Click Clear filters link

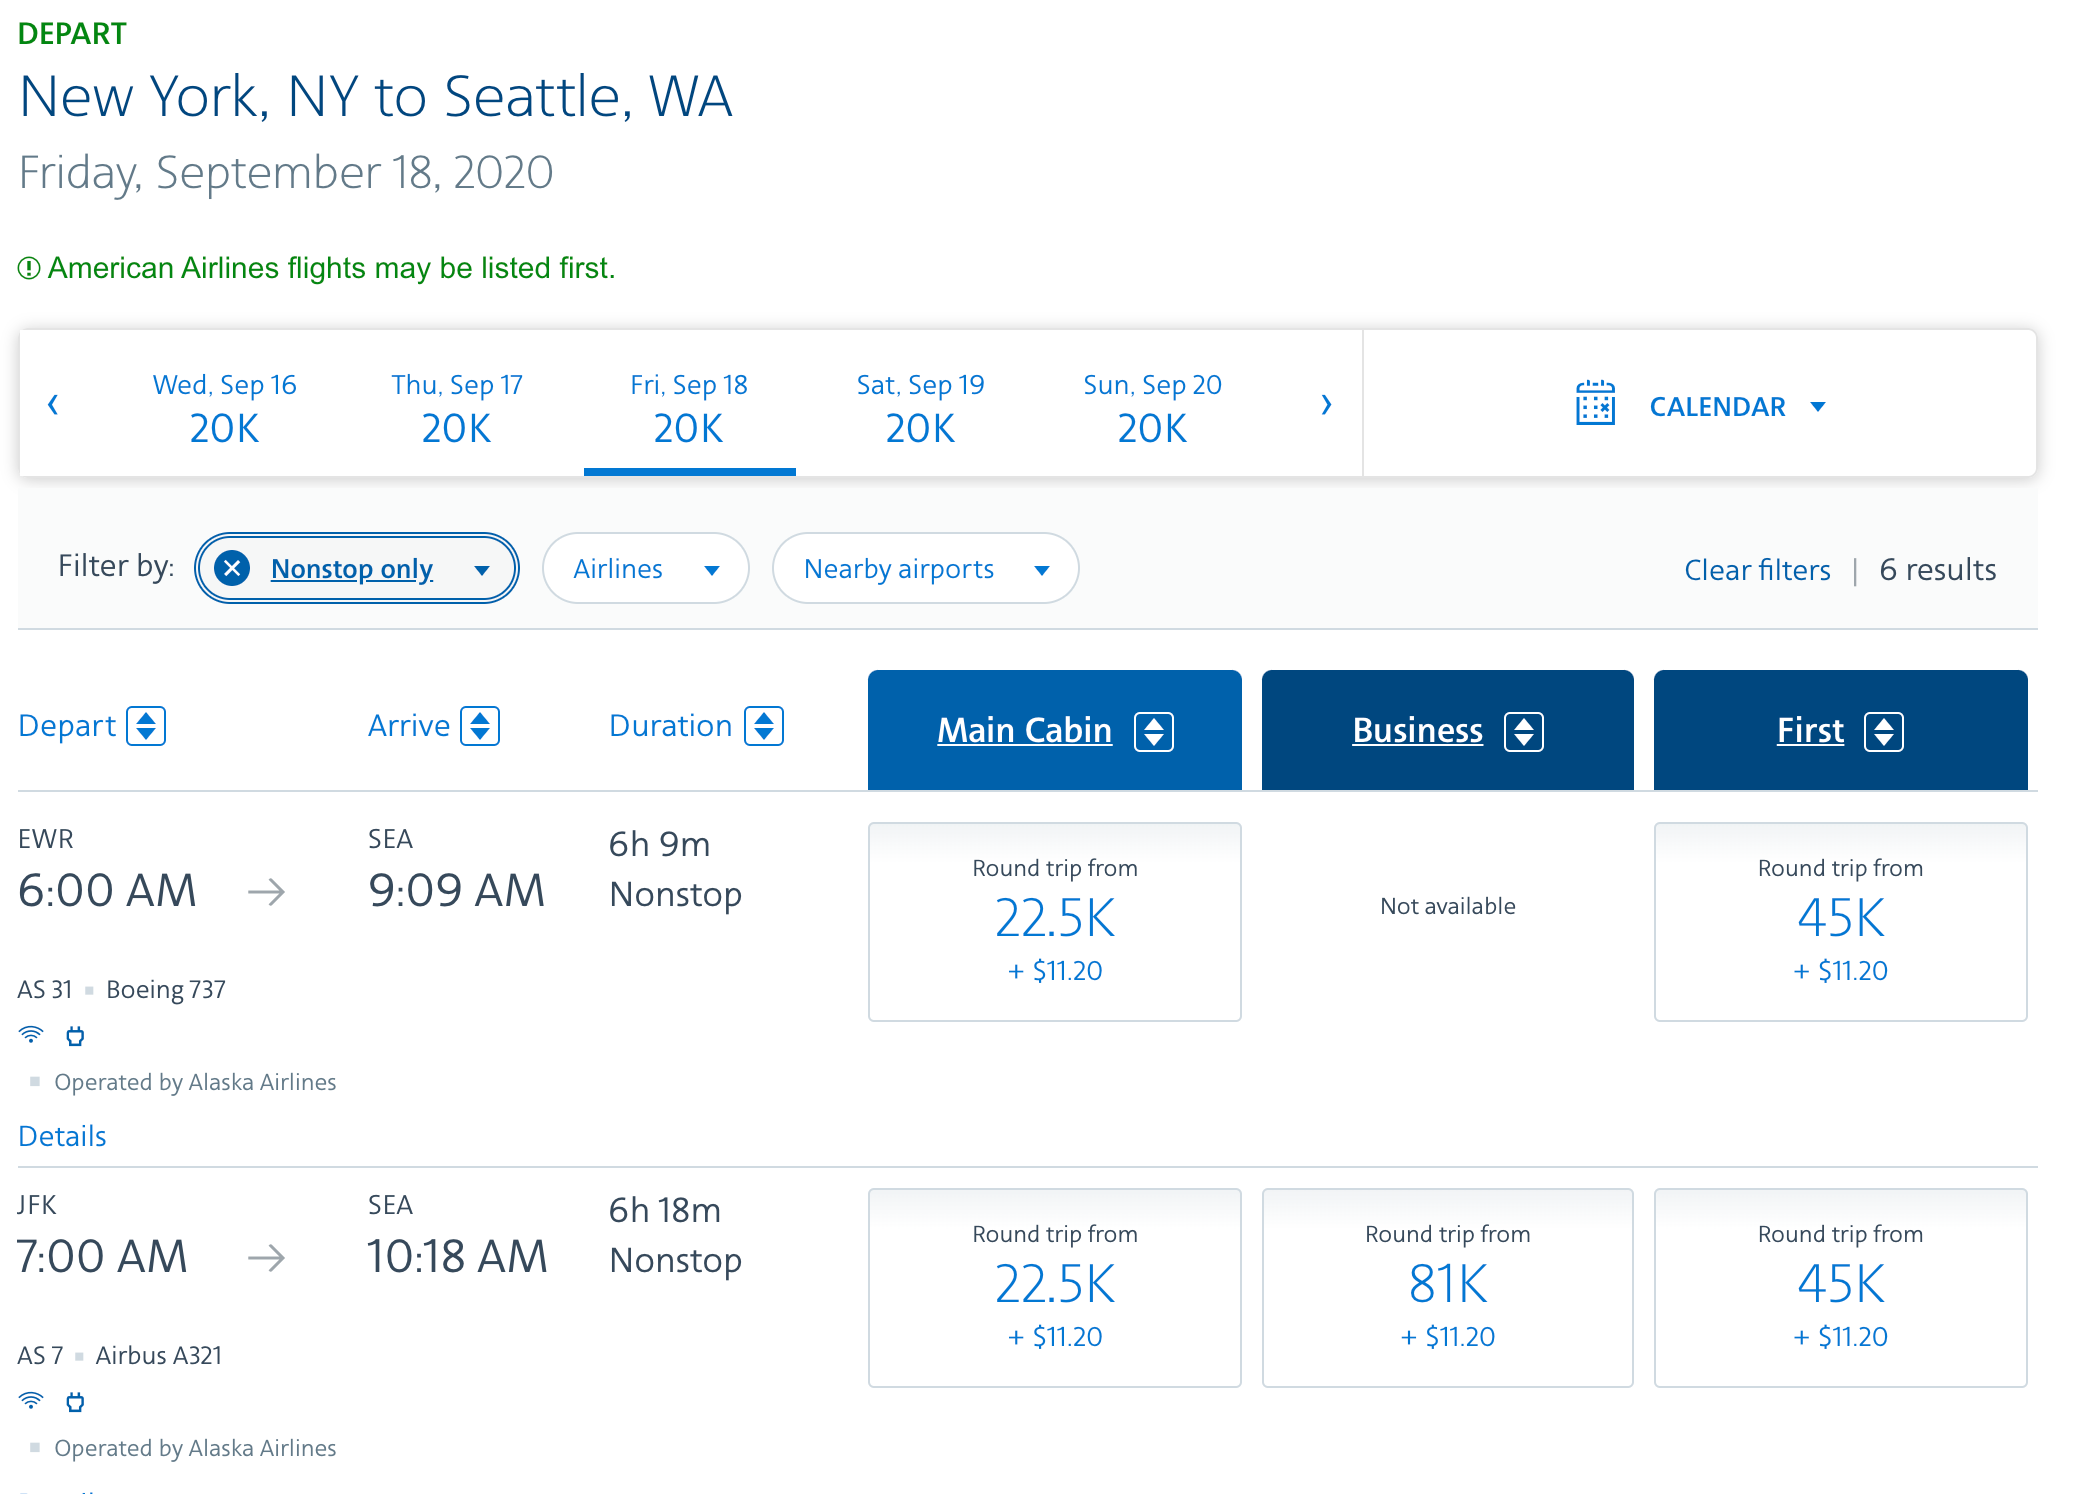[x=1757, y=570]
